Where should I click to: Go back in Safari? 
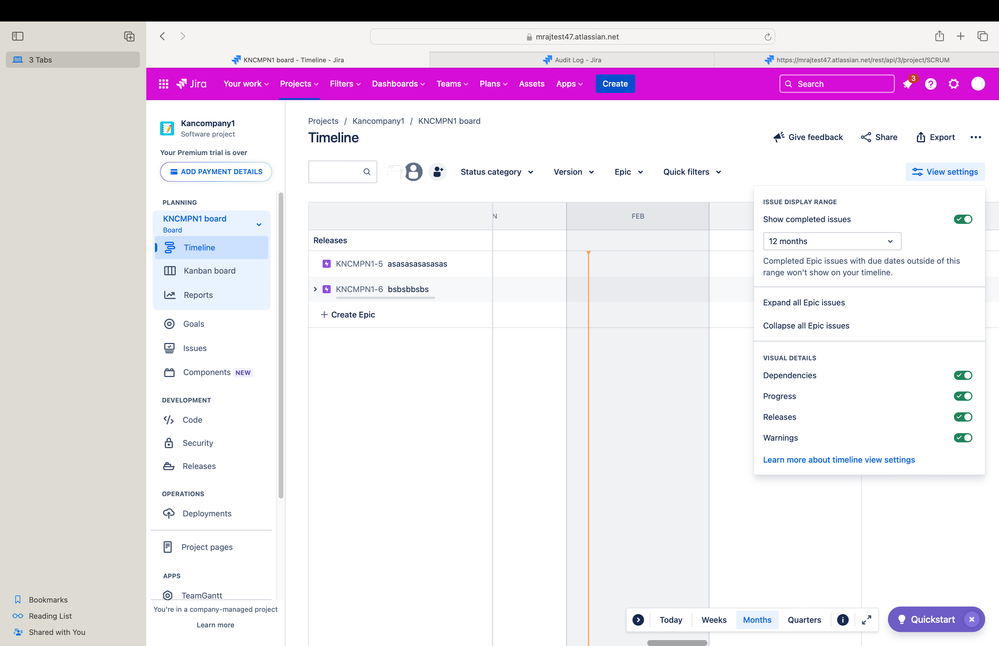[162, 36]
